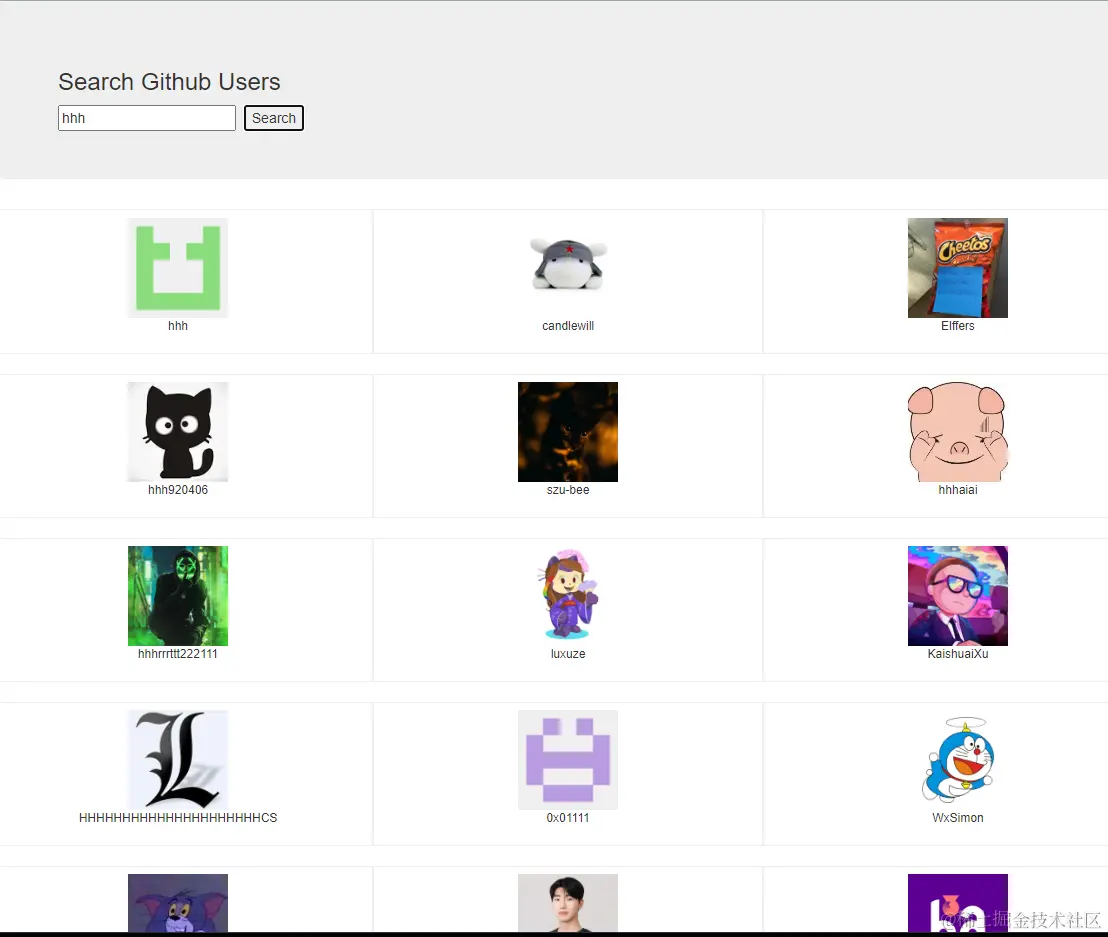Click the username text hhh under avatar

click(x=178, y=326)
